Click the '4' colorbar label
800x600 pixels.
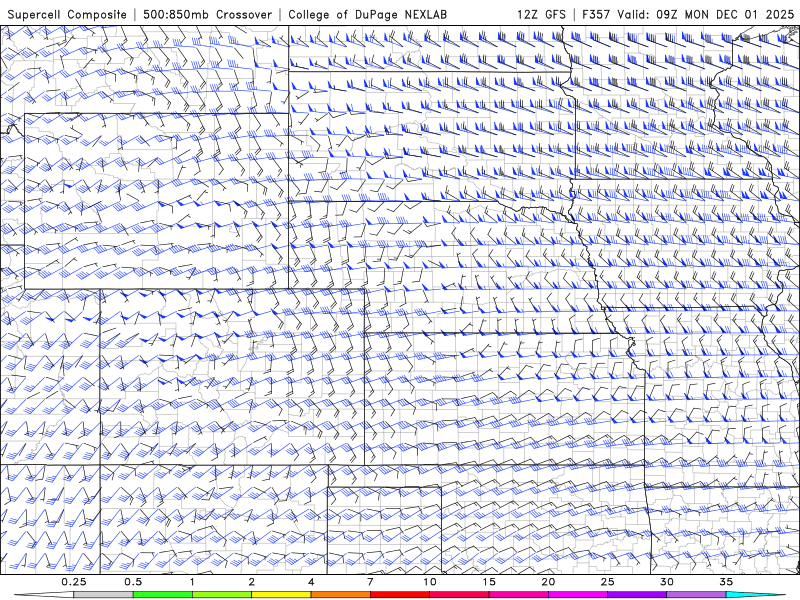click(x=311, y=582)
